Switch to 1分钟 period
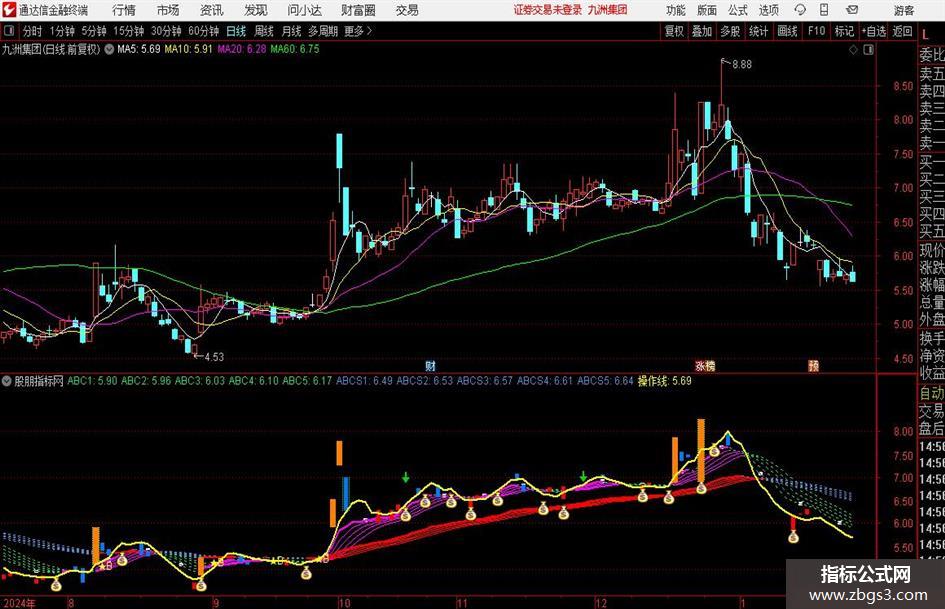The image size is (945, 609). click(x=61, y=31)
